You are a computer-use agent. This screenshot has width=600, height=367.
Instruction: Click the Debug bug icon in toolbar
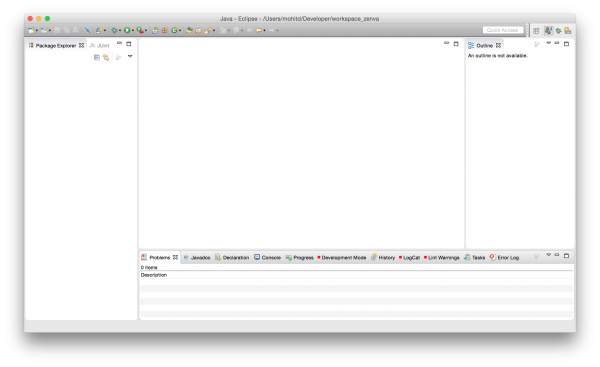point(114,30)
